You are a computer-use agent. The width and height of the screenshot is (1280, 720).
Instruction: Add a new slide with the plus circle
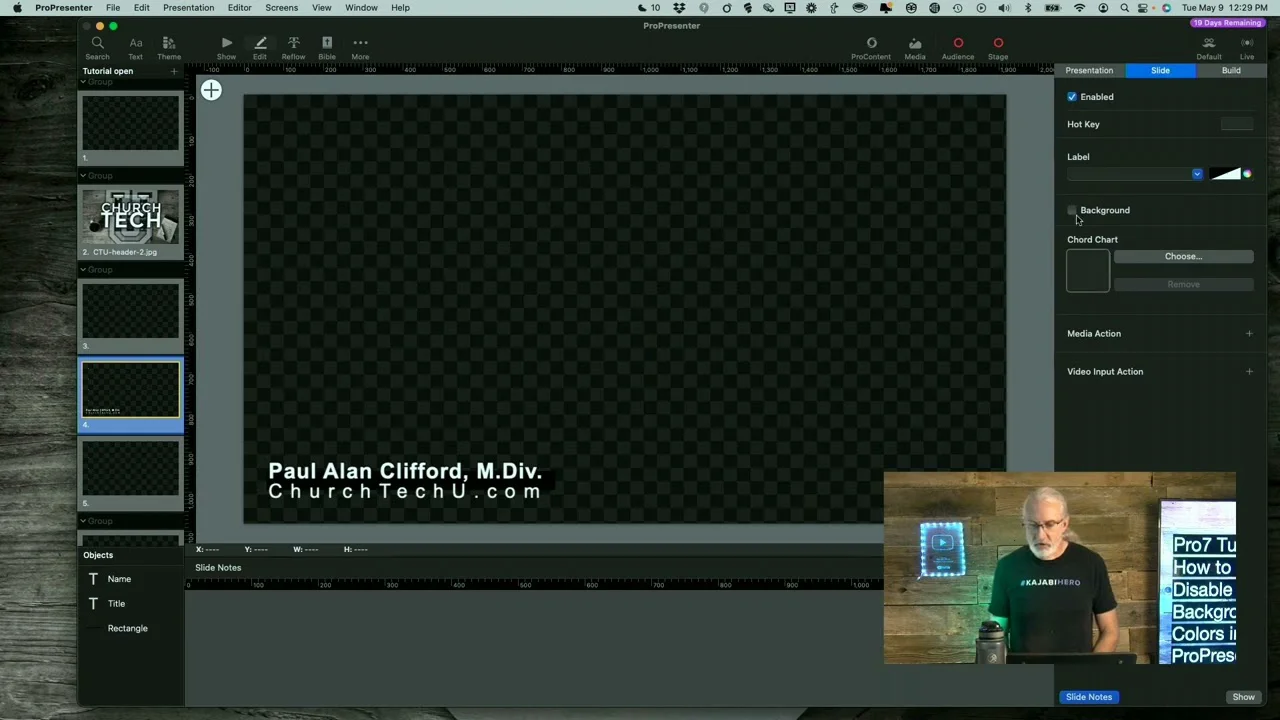coord(211,91)
